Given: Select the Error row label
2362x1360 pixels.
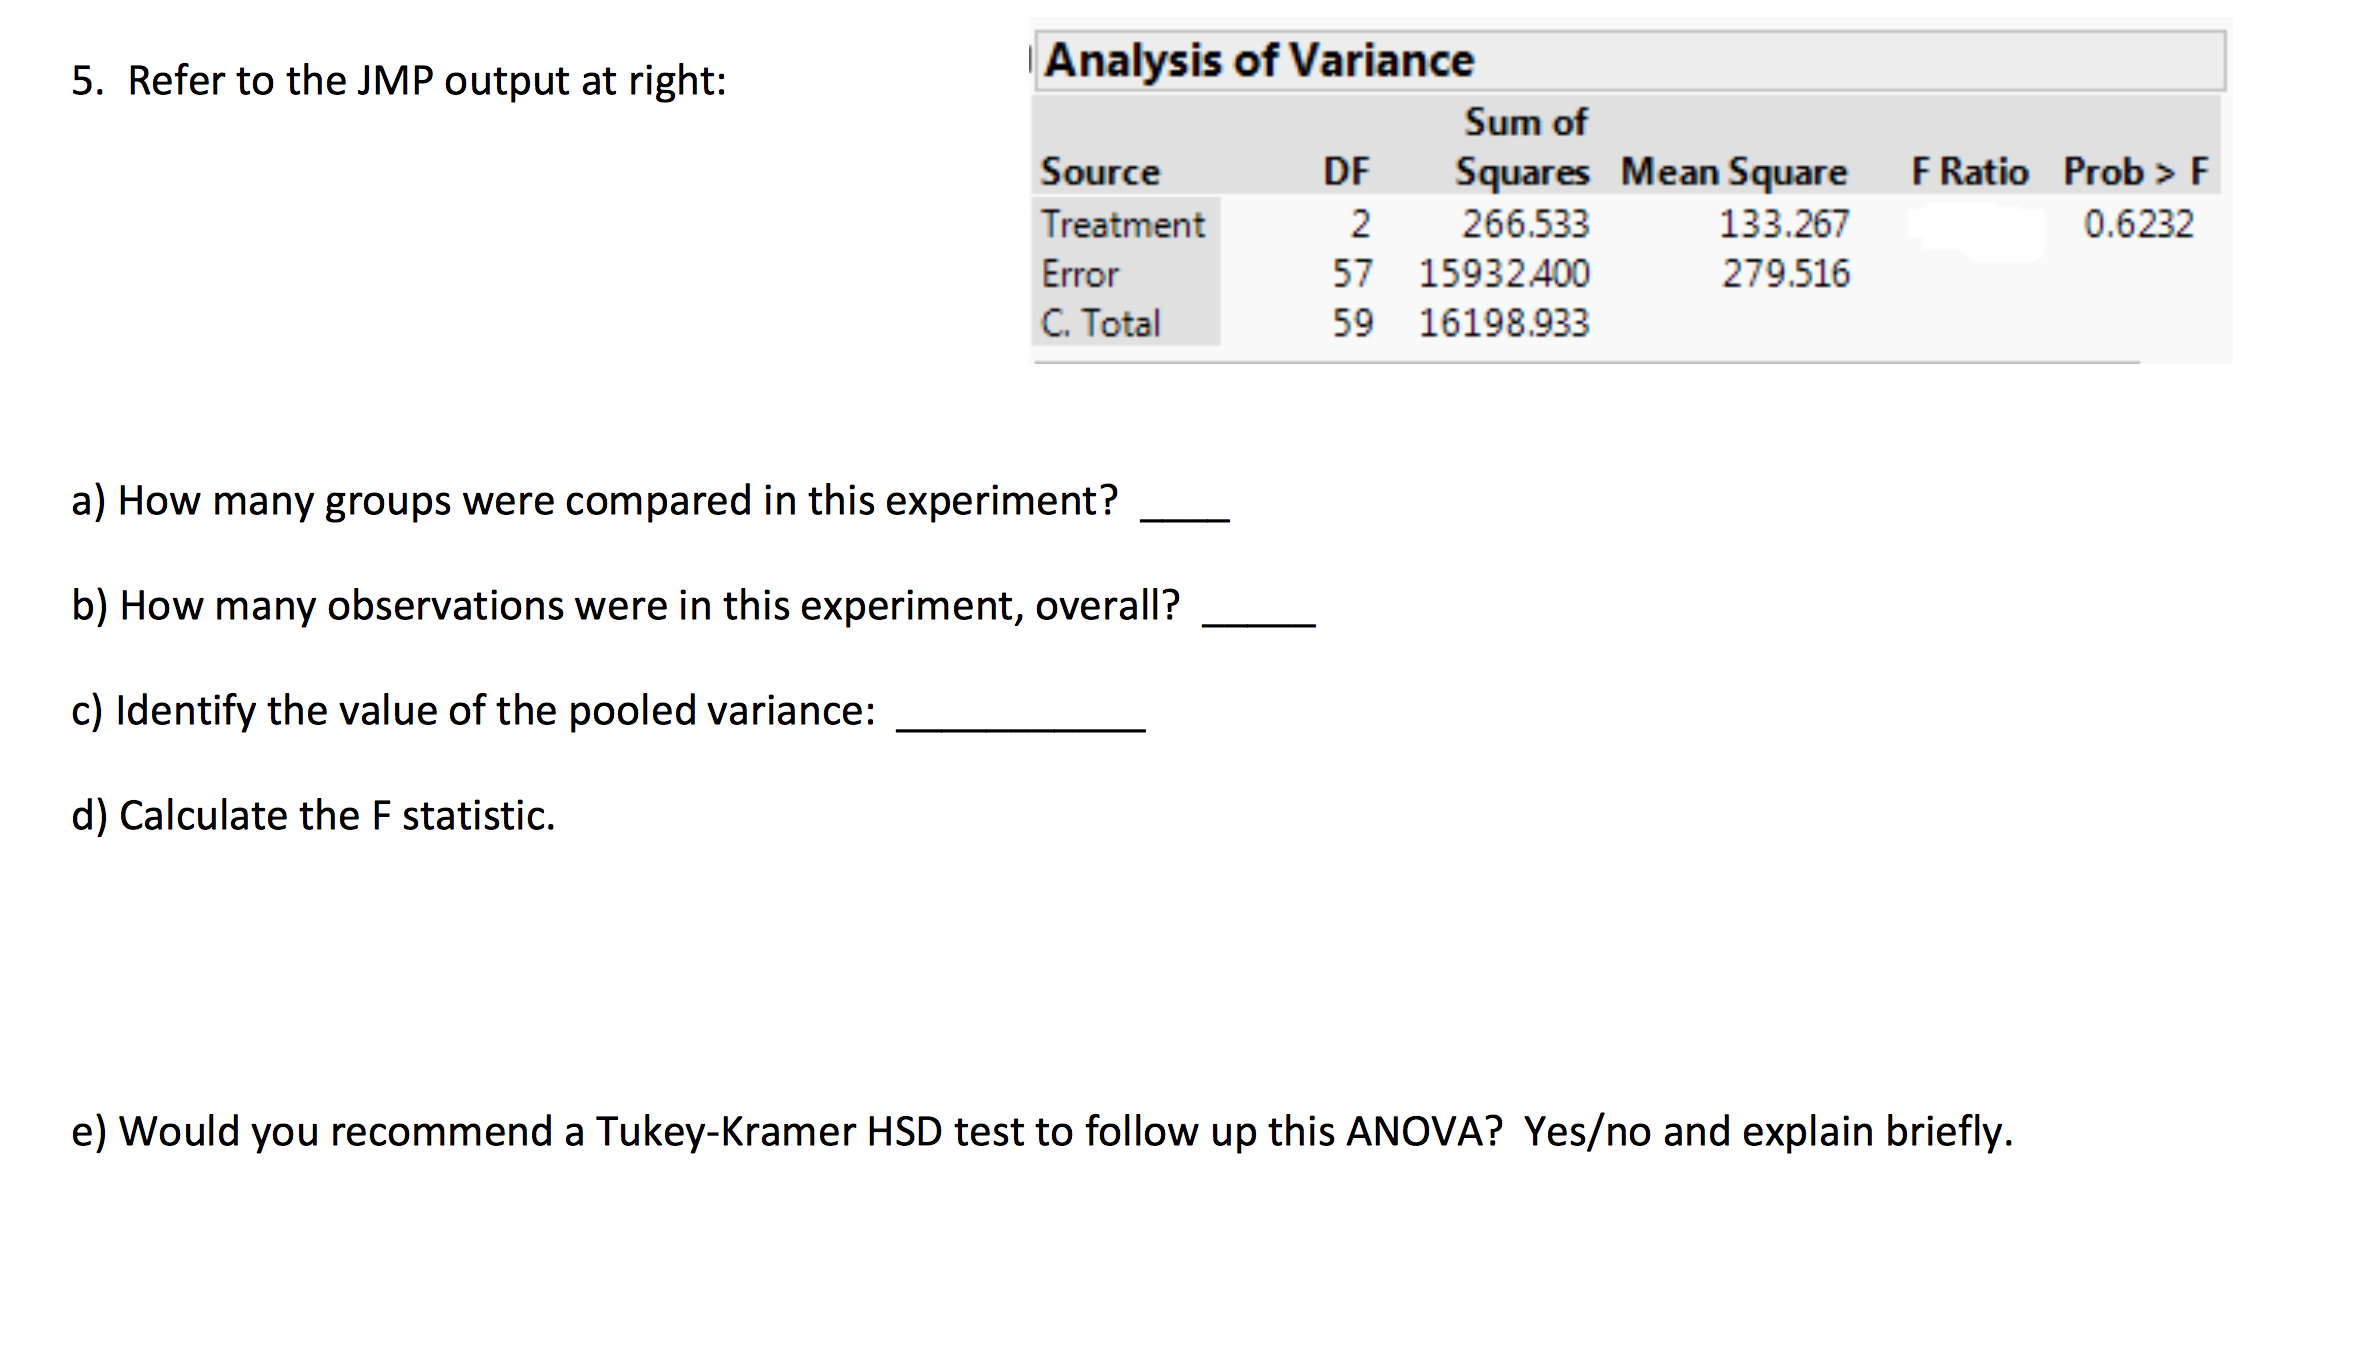Looking at the screenshot, I should (1080, 274).
